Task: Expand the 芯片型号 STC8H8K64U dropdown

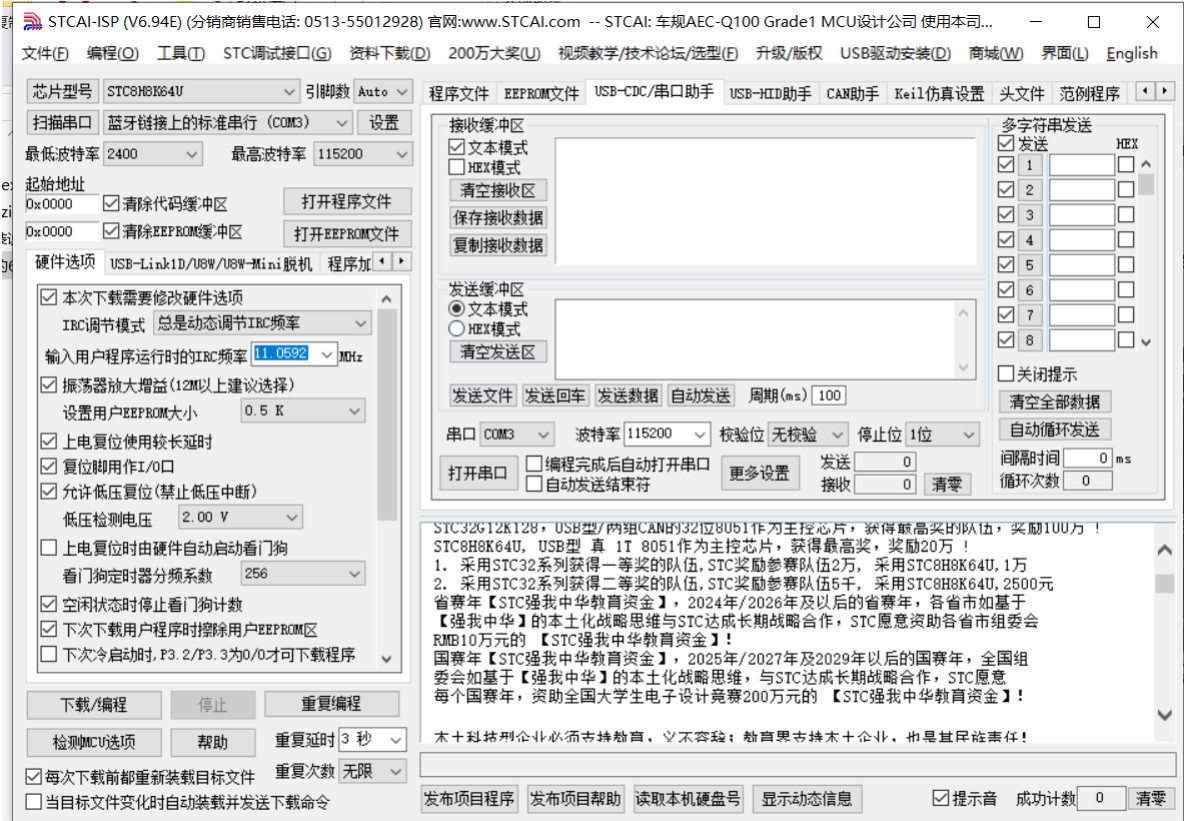Action: (x=290, y=91)
